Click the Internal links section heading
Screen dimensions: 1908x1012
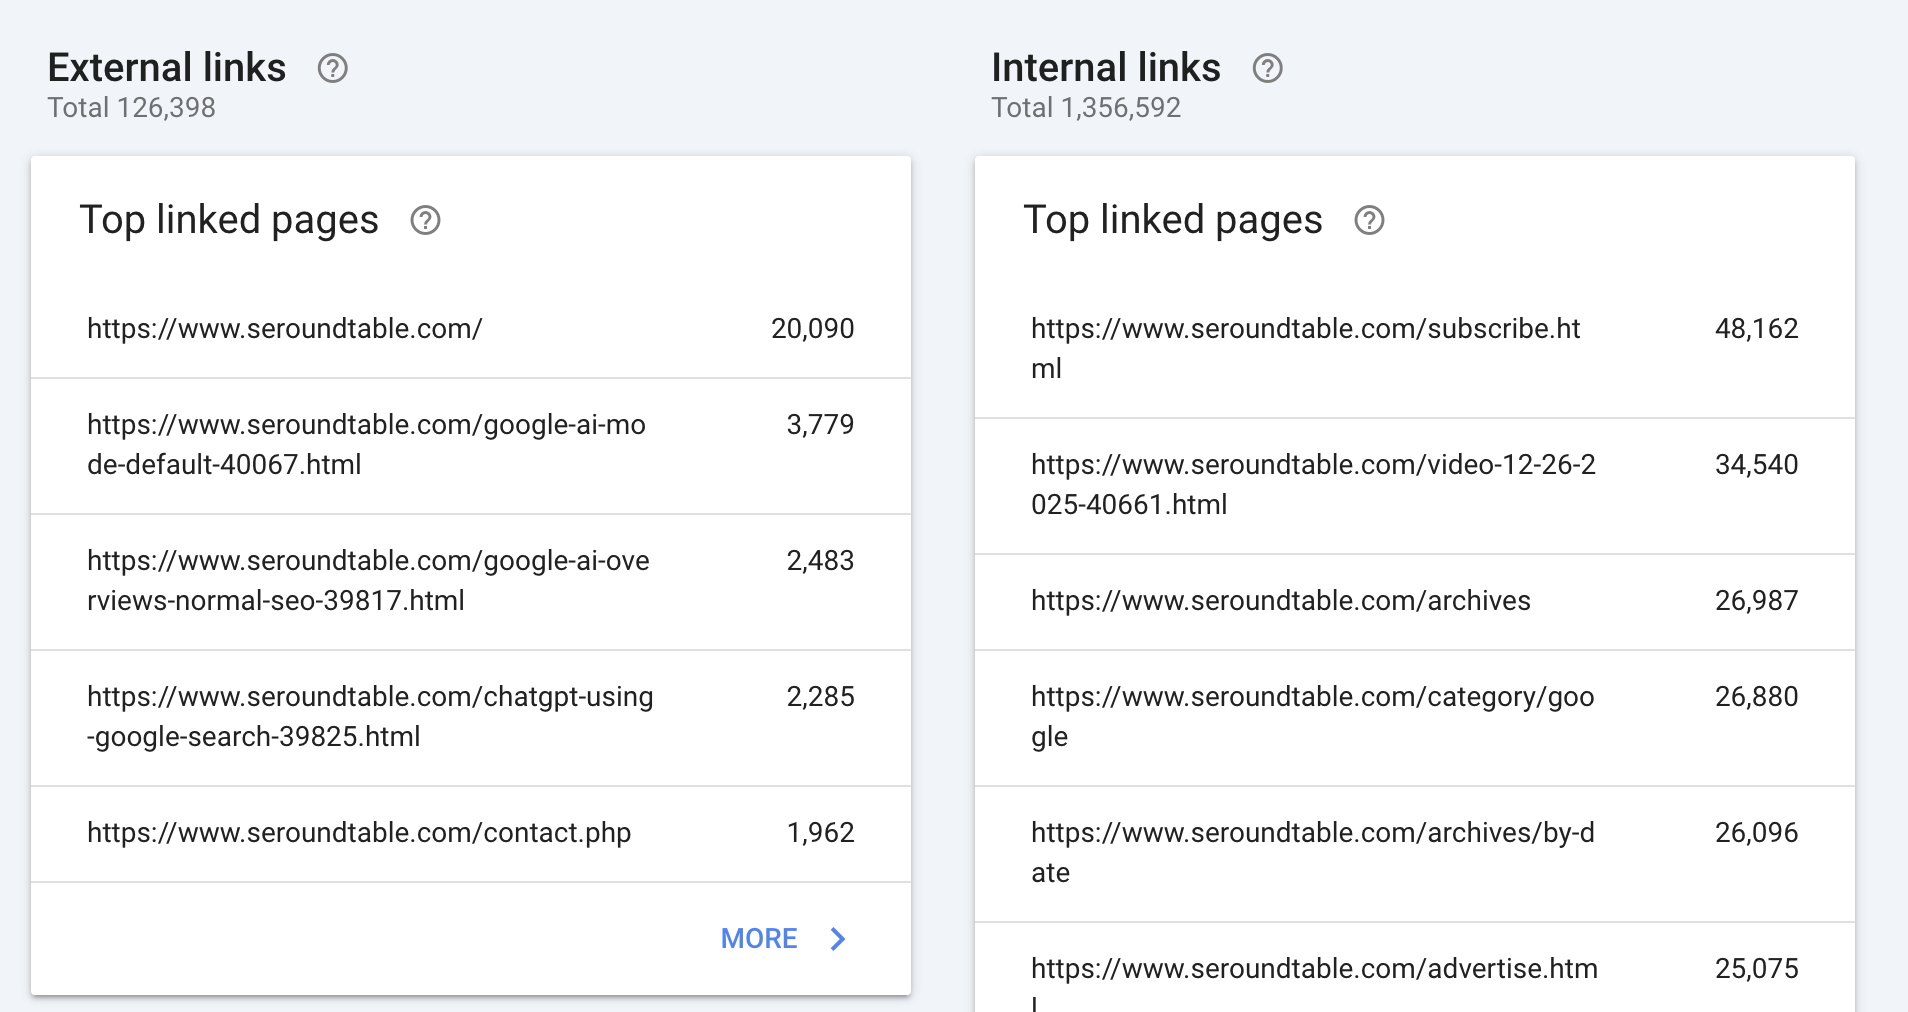pos(1105,68)
